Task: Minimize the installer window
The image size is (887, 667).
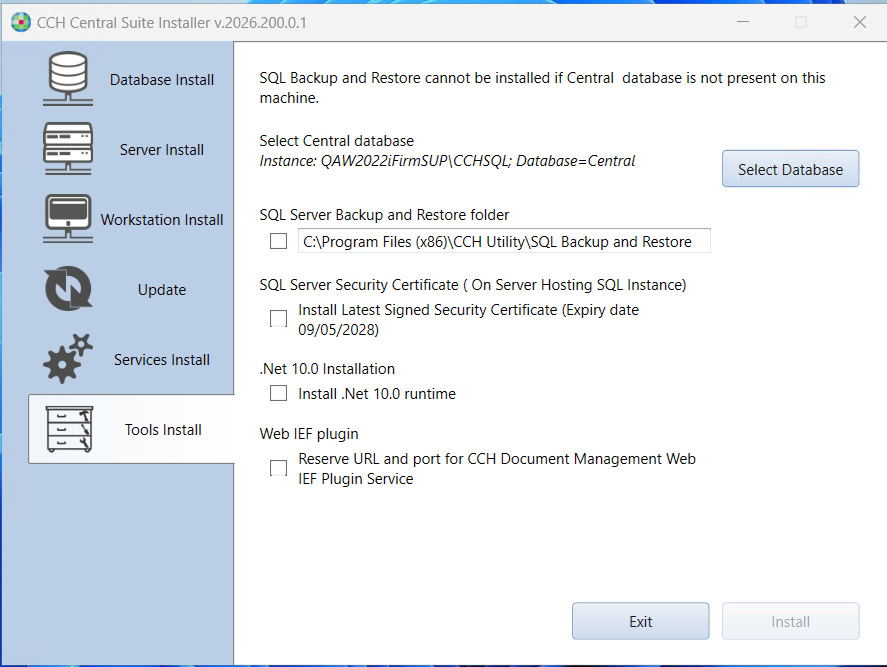Action: tap(743, 22)
